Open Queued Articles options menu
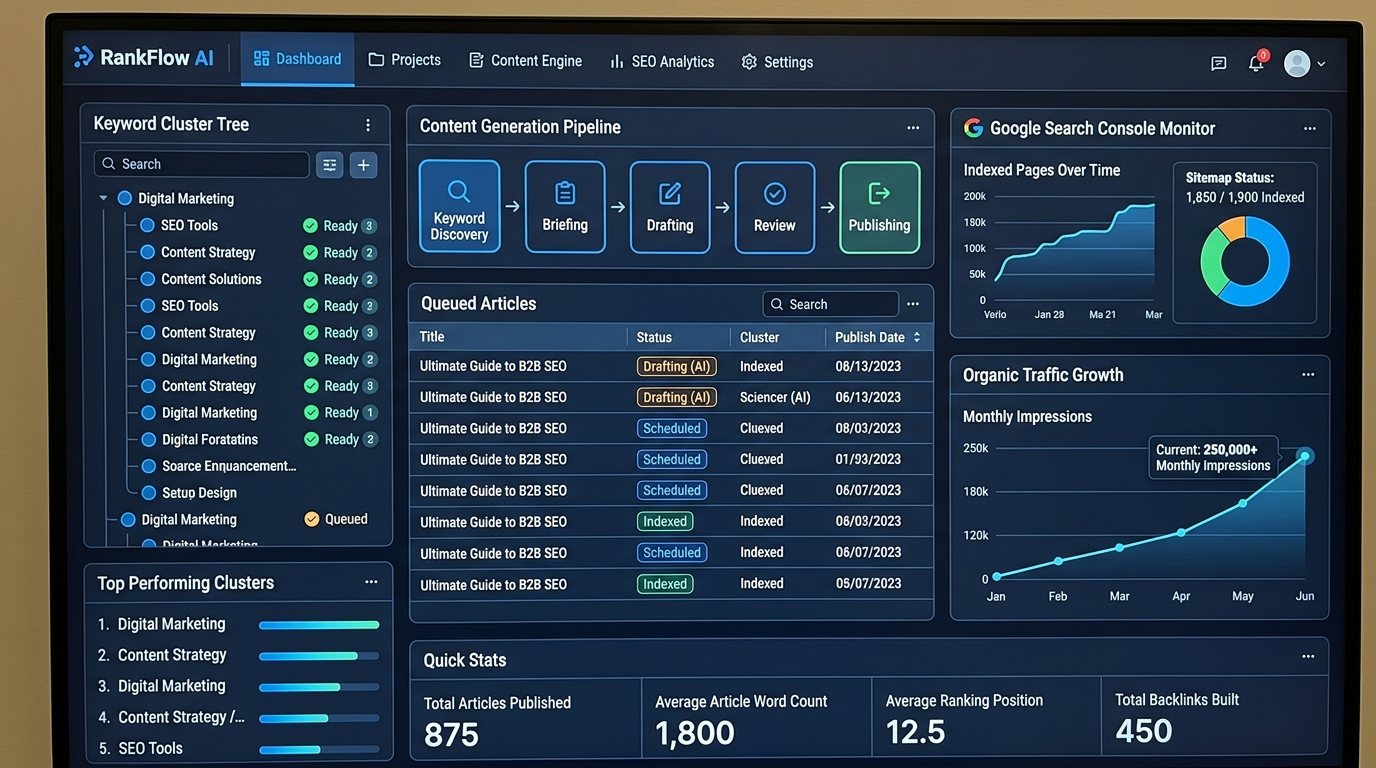This screenshot has height=768, width=1376. tap(913, 304)
